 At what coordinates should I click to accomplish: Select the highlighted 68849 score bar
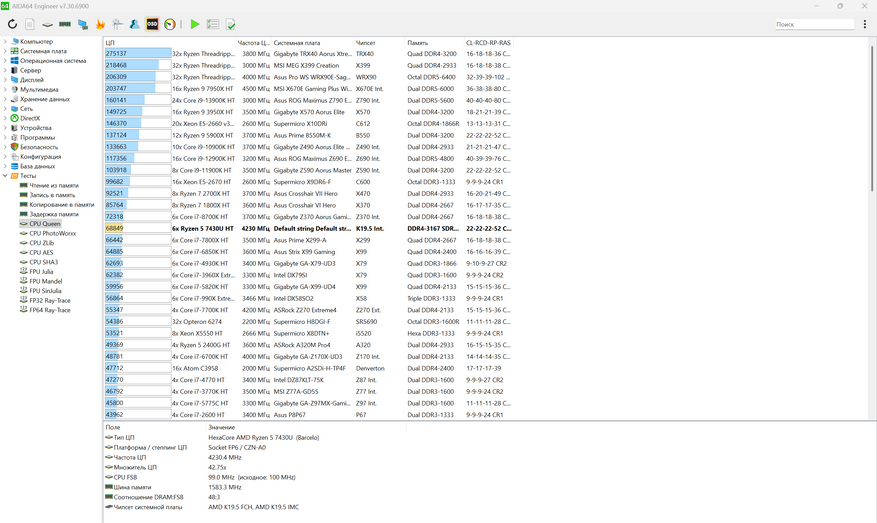pos(138,228)
